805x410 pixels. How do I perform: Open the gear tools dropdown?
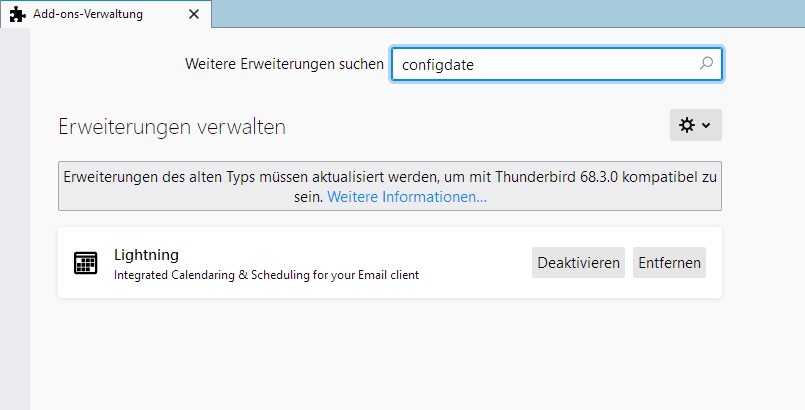696,125
